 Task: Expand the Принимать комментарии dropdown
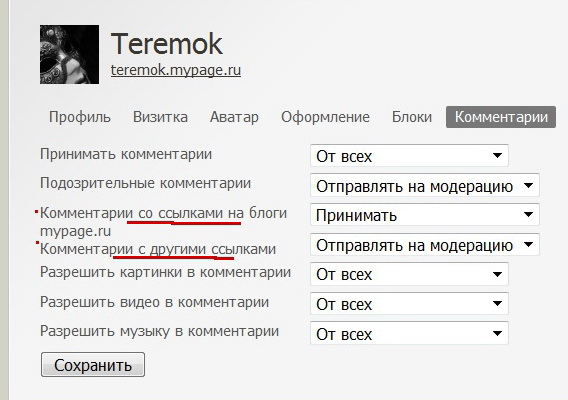click(x=409, y=156)
